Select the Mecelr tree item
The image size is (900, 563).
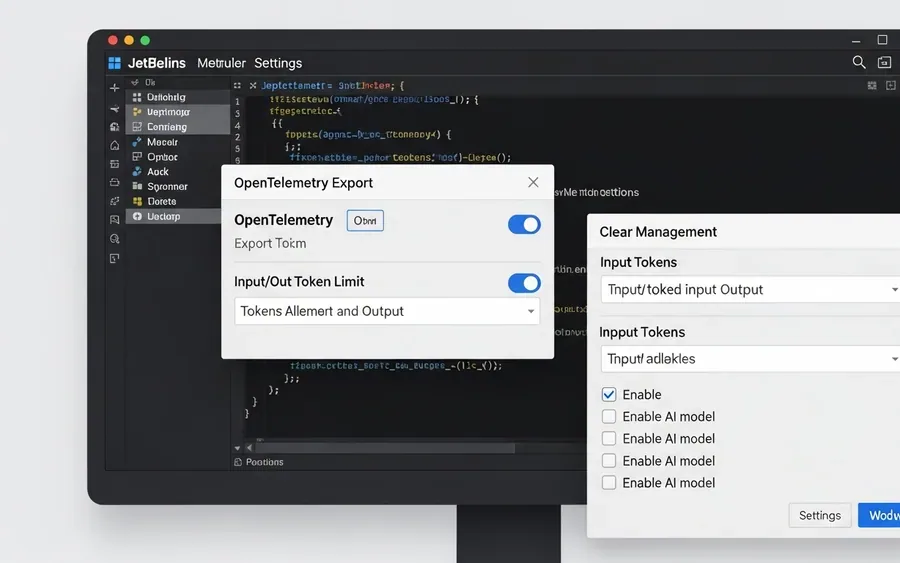[x=178, y=142]
